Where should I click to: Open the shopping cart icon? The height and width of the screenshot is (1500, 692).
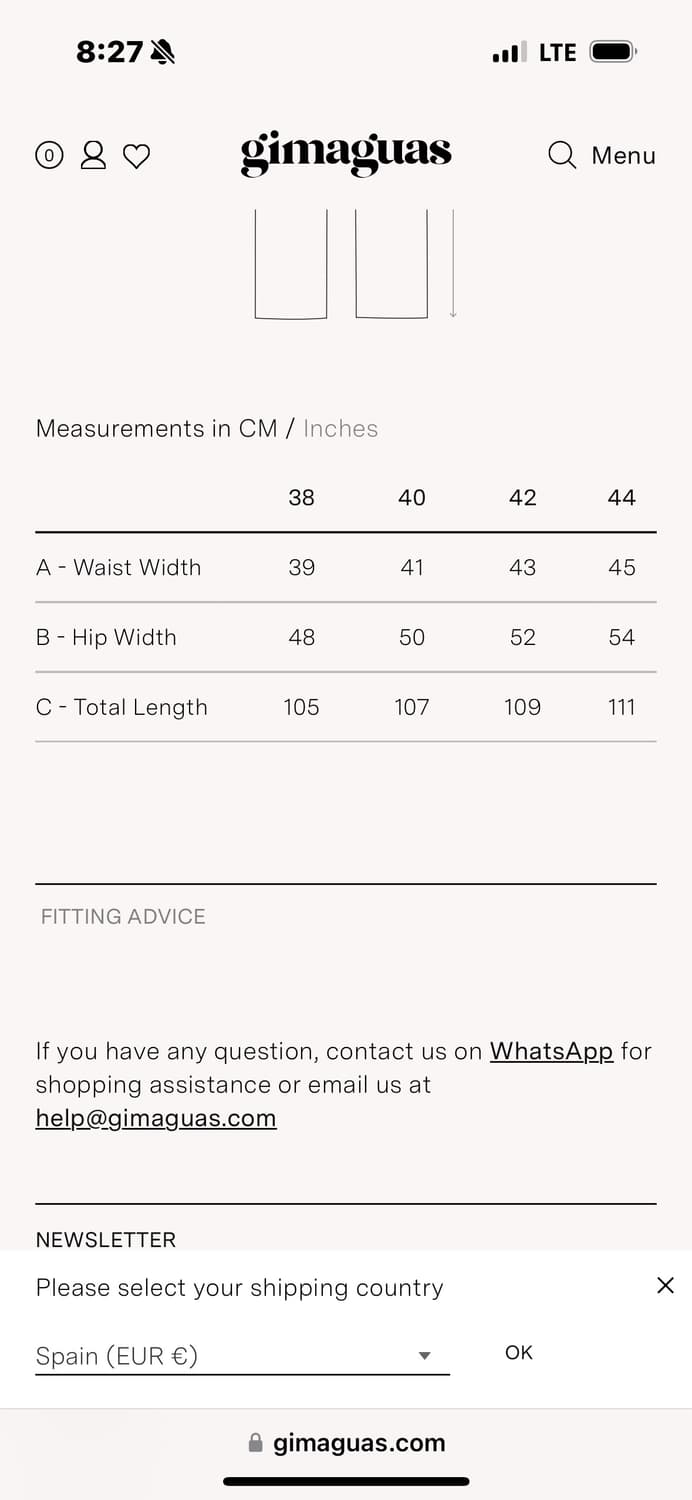coord(49,155)
